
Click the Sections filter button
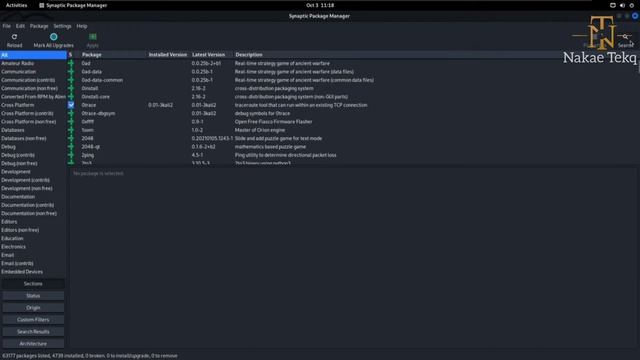pos(33,284)
